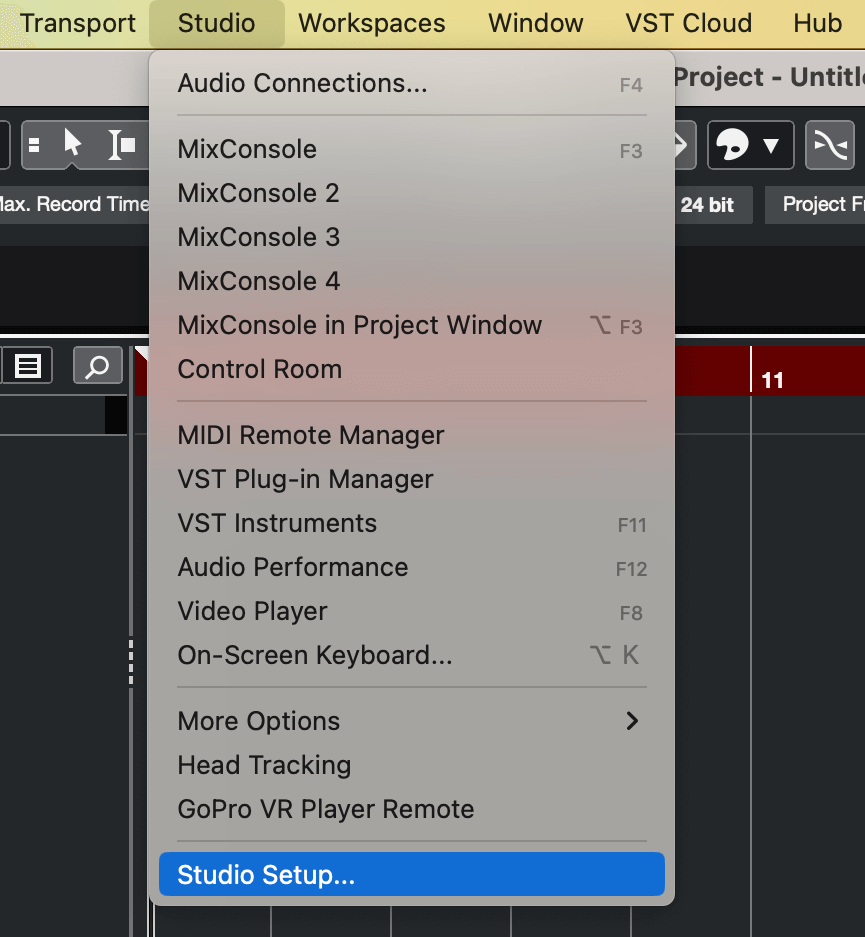Click the Find Tracks magnifier icon
This screenshot has height=937, width=865.
[x=97, y=365]
